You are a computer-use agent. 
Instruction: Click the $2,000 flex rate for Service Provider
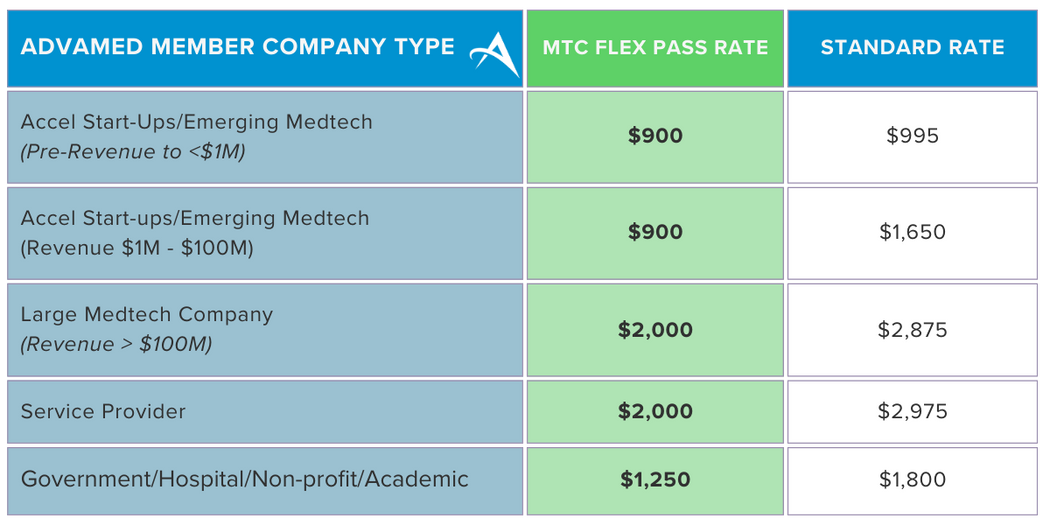655,412
